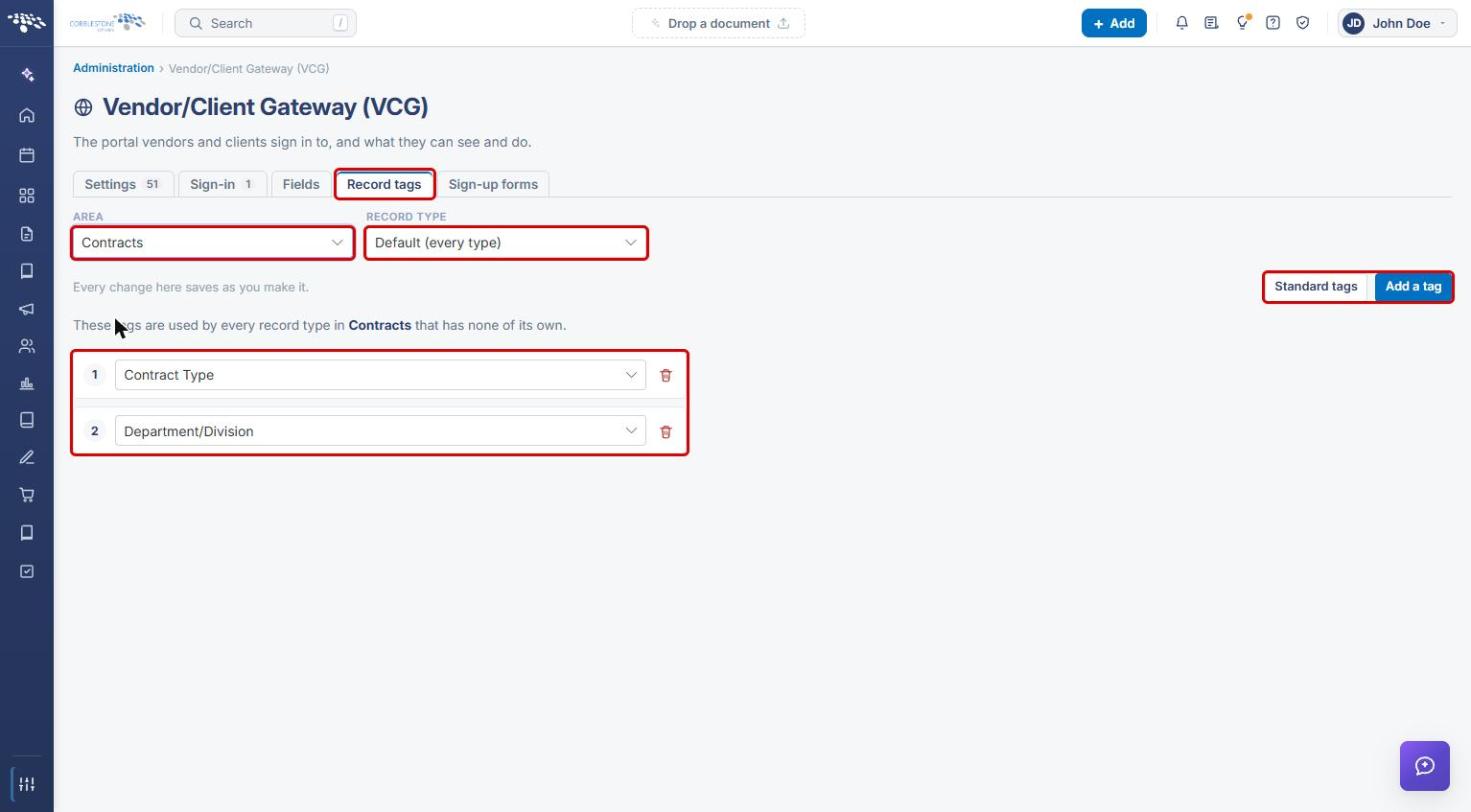Expand the Department/Division tag dropdown
This screenshot has width=1471, height=812.
(x=380, y=431)
